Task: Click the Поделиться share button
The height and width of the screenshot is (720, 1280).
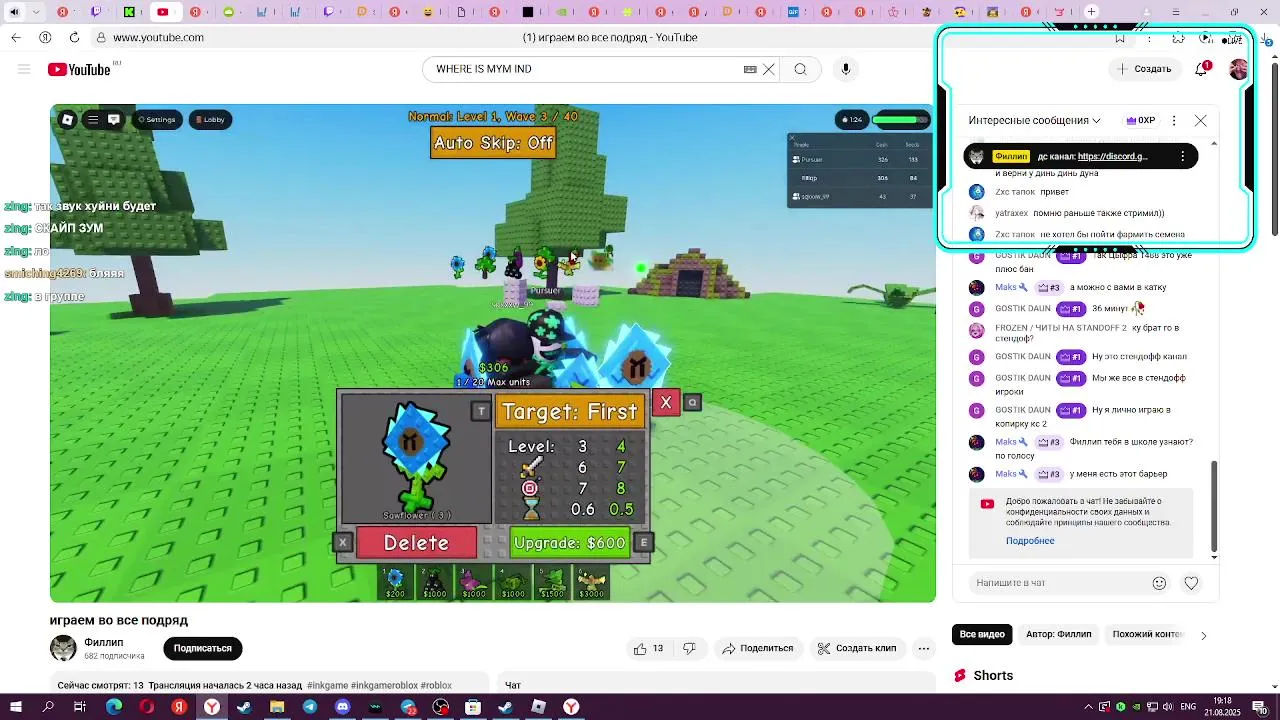Action: [758, 648]
